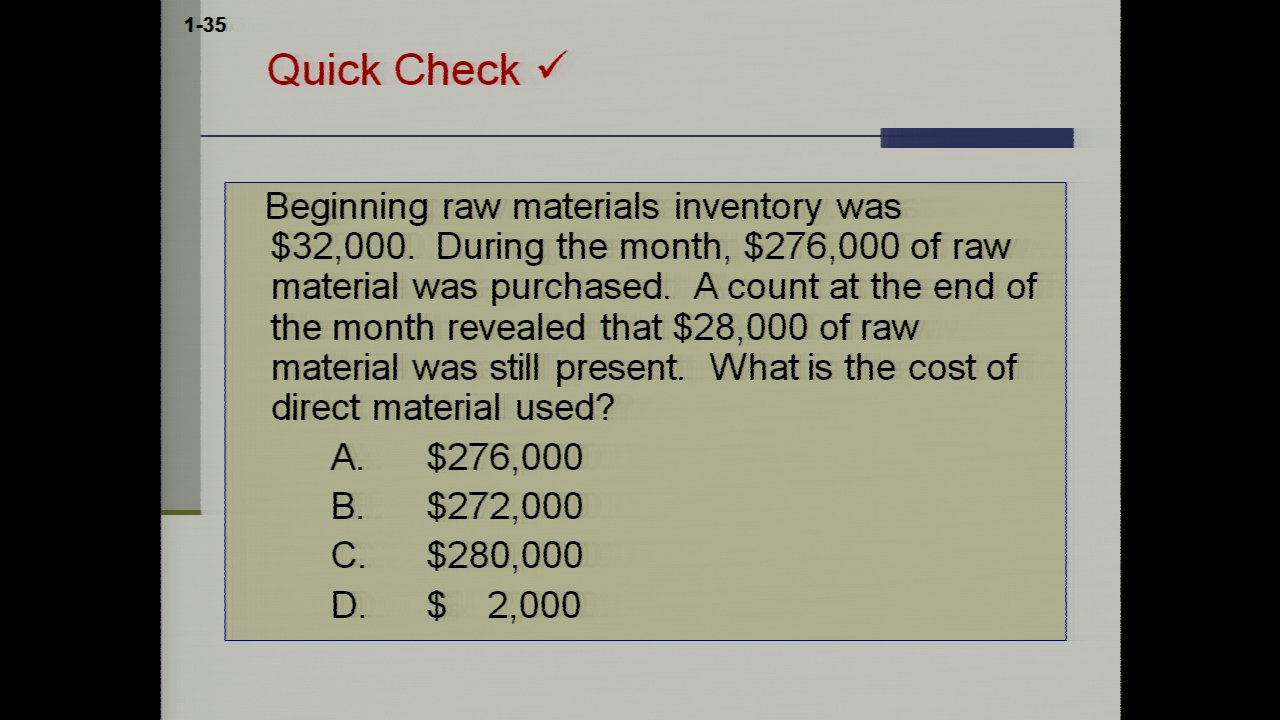1280x720 pixels.
Task: Click the word 'purchased' in the question
Action: click(578, 288)
